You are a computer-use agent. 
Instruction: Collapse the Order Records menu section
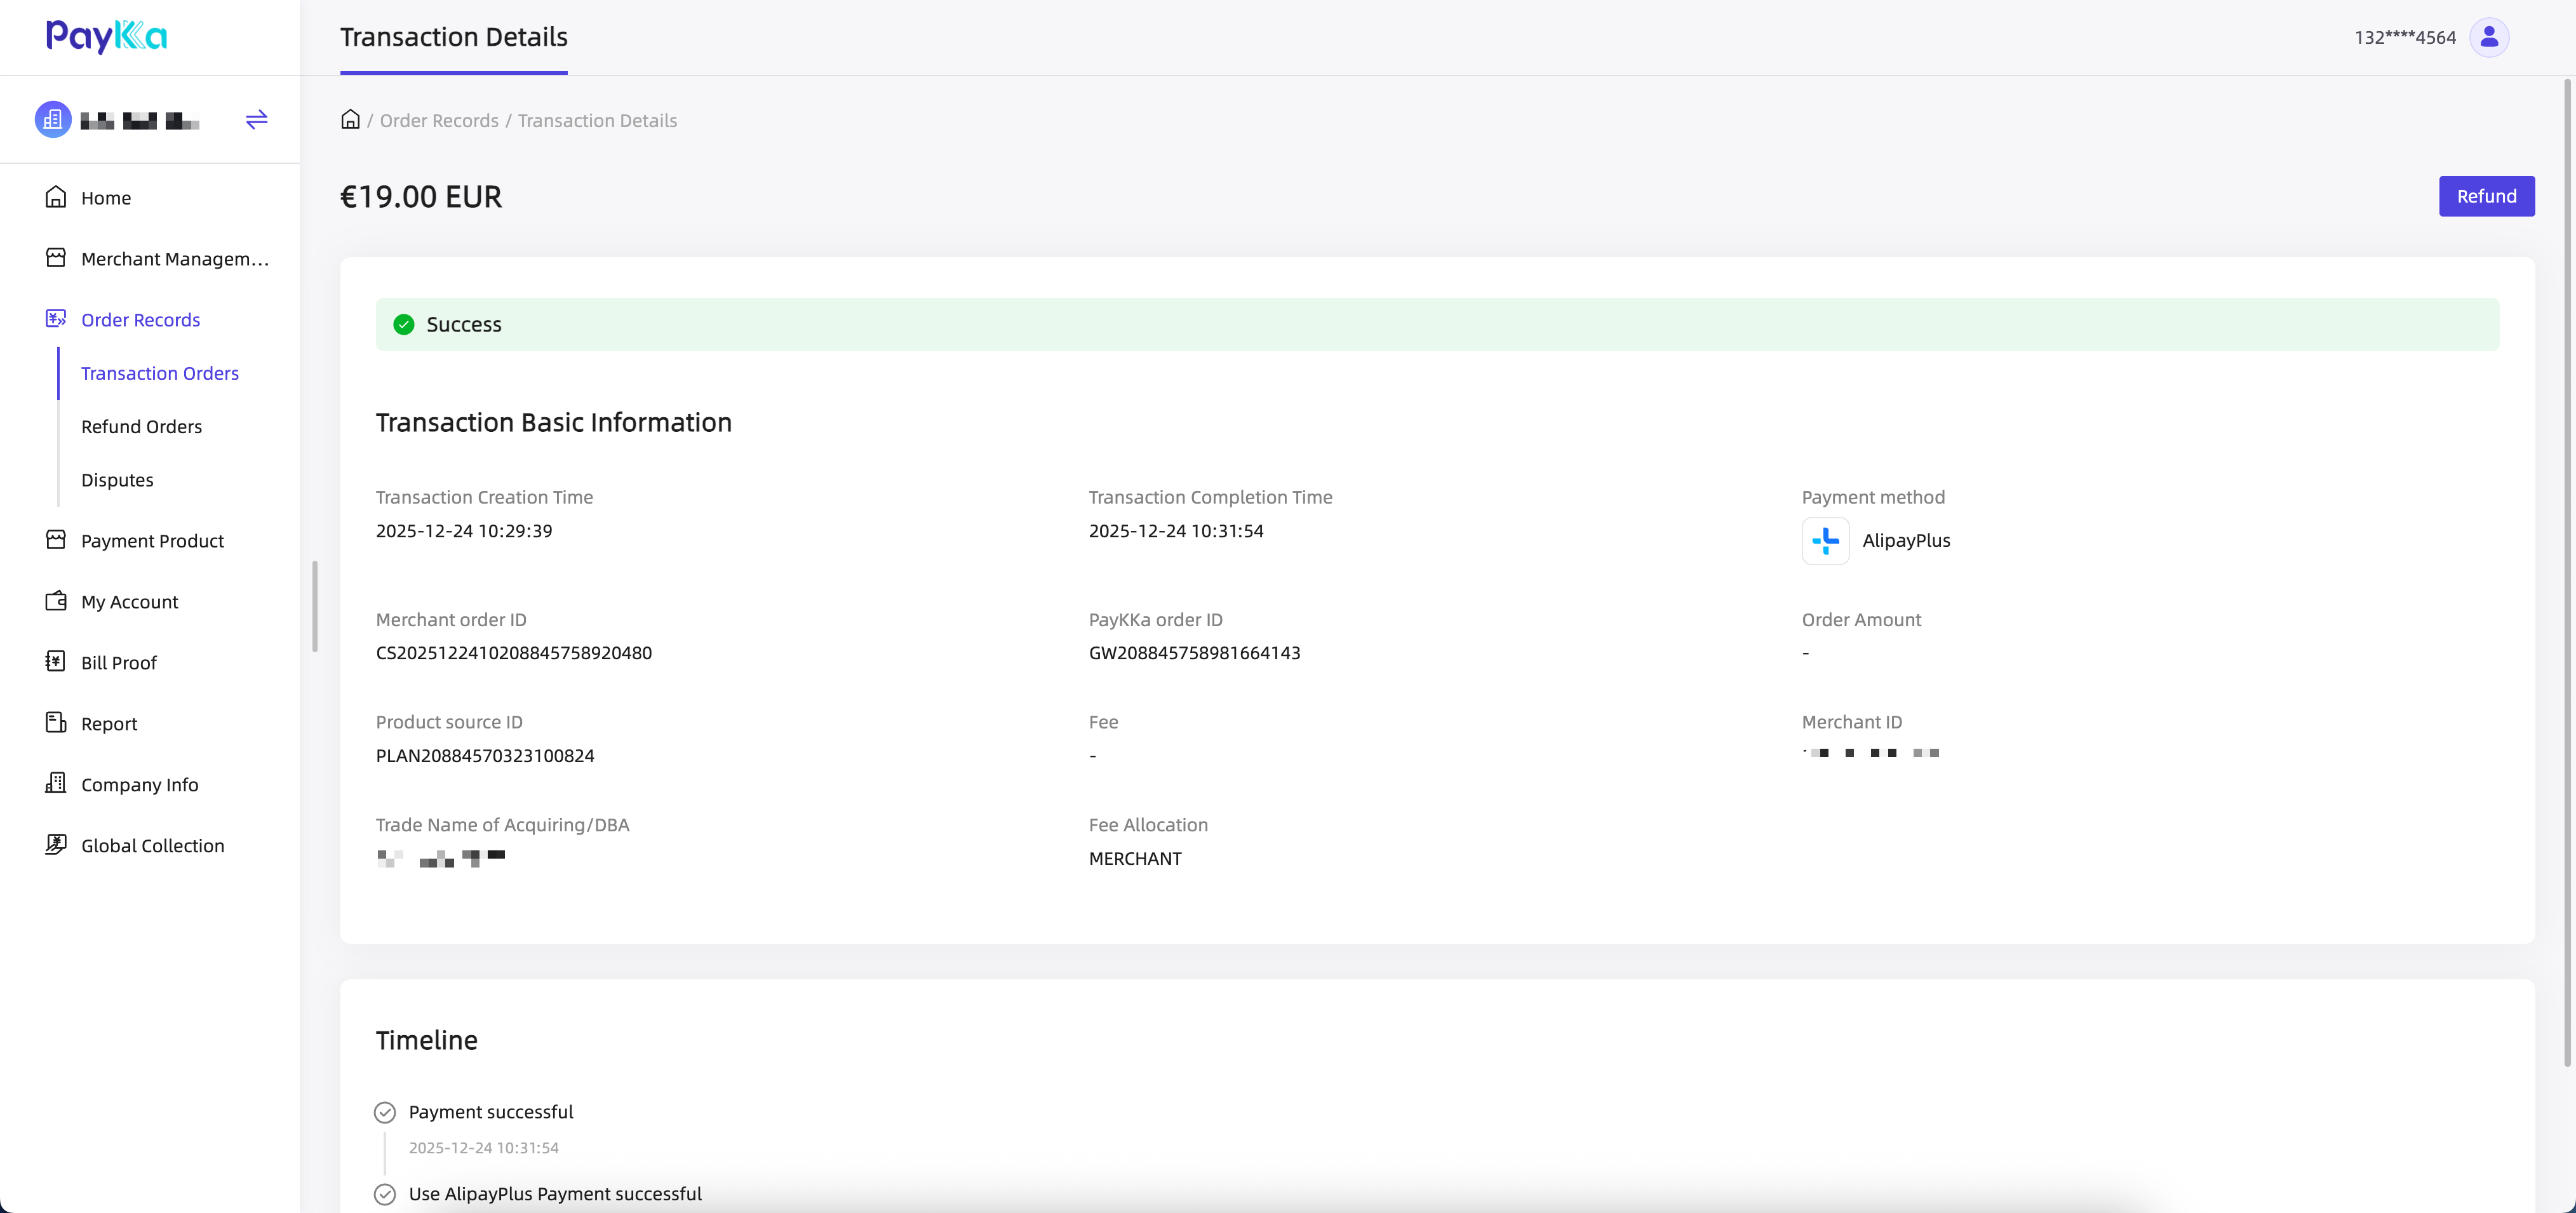coord(140,320)
